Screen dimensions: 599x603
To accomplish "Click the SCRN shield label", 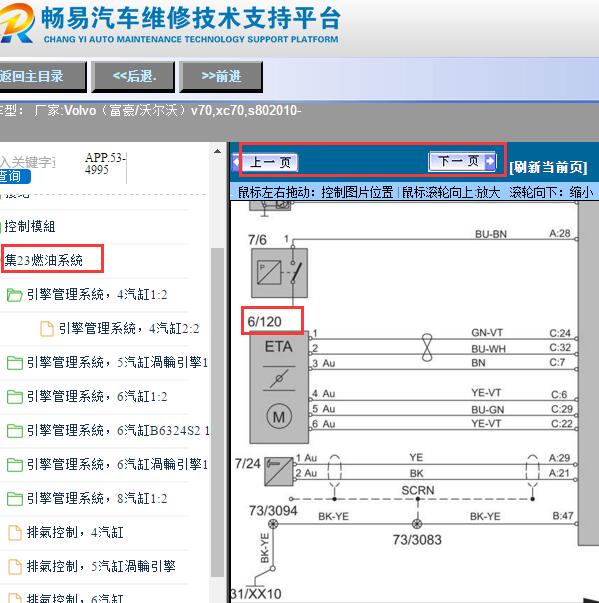I will [x=418, y=490].
